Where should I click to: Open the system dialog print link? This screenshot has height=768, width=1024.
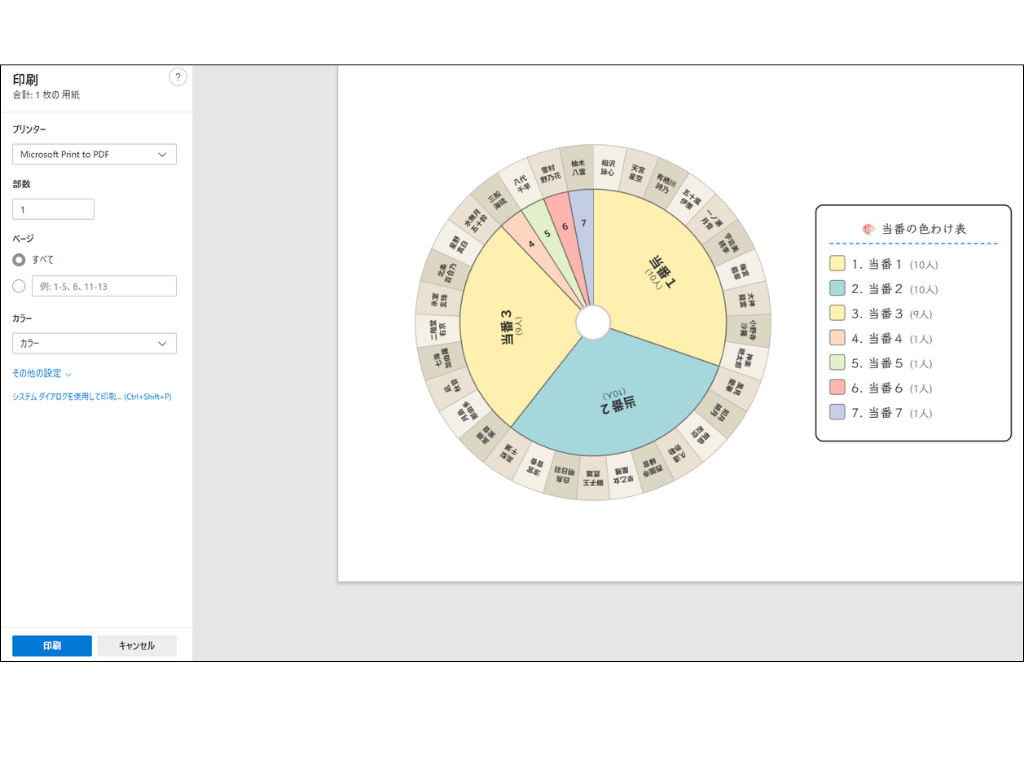click(x=91, y=397)
